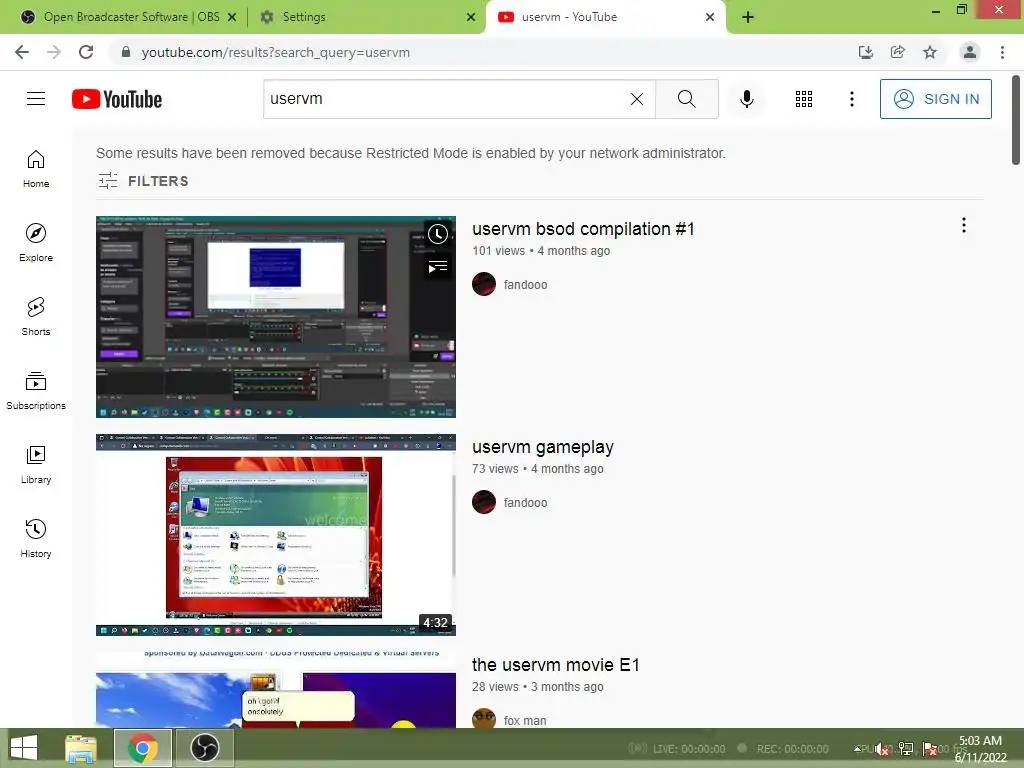The image size is (1024, 768).
Task: Open Chrome three-dot menu
Action: click(1002, 52)
